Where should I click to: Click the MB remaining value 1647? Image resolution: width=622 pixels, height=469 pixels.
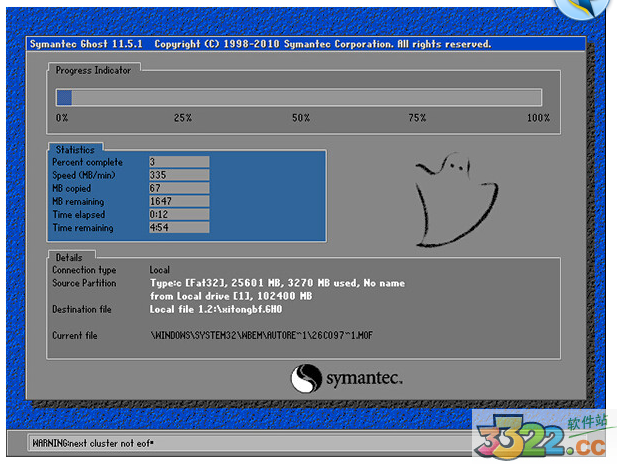click(x=179, y=201)
